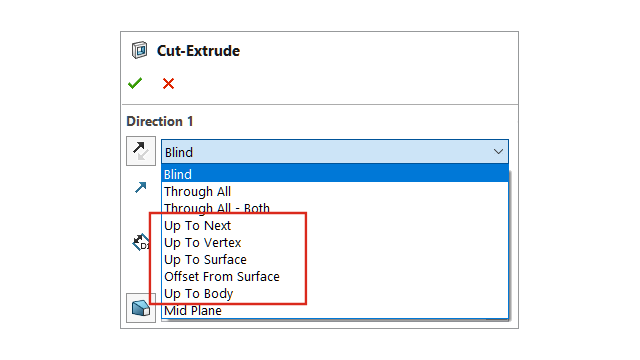This screenshot has height=360, width=640.
Task: Cancel the feature with the red X
Action: click(168, 84)
